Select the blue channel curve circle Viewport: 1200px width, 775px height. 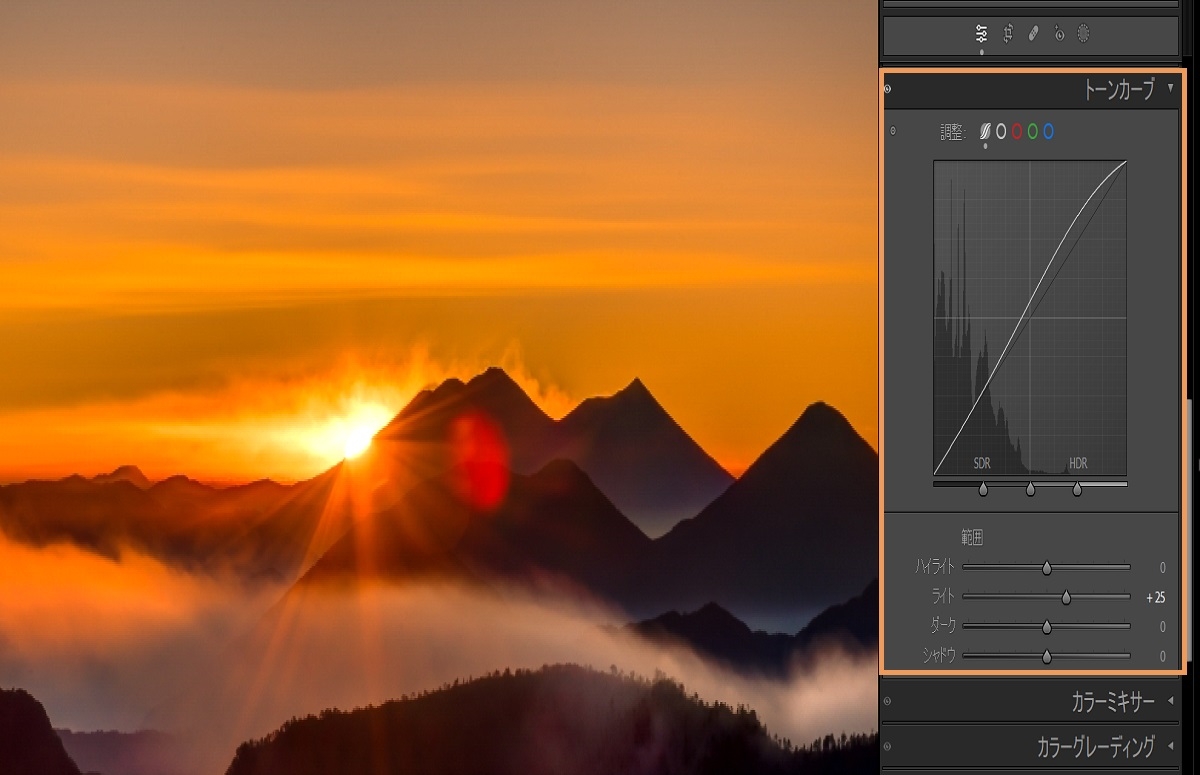point(1048,132)
